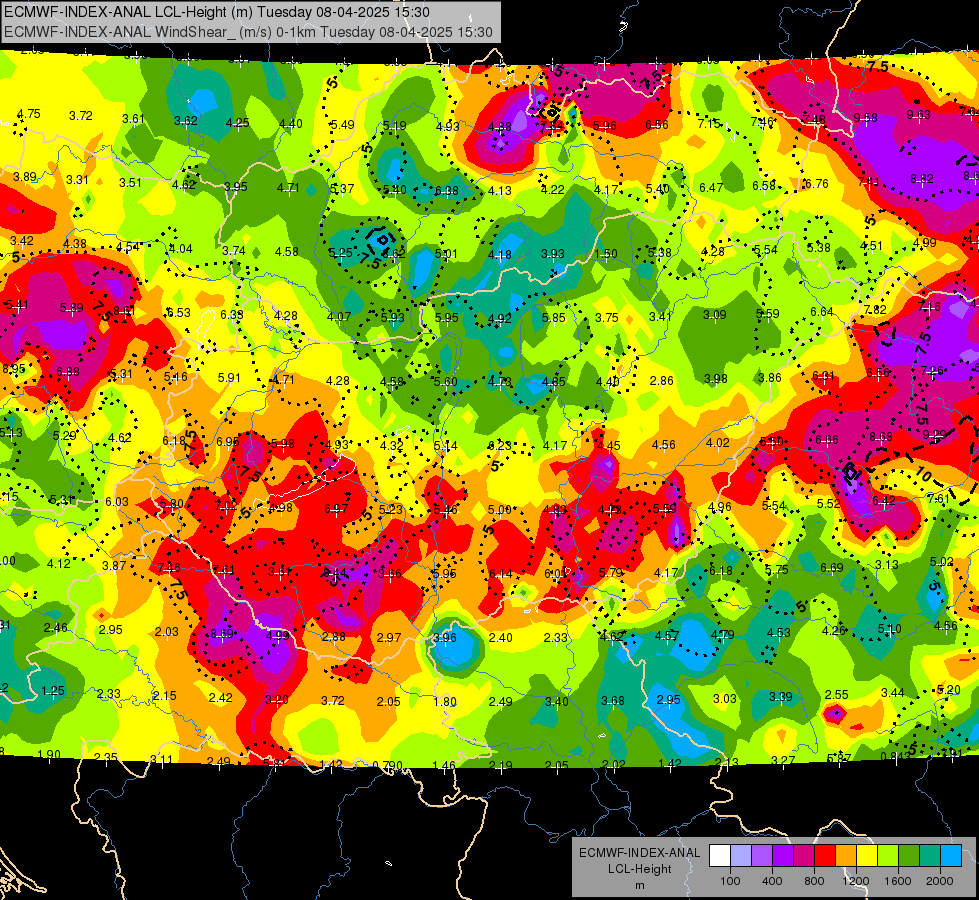
Task: Click the wind shear value 9.29
Action: point(934,434)
